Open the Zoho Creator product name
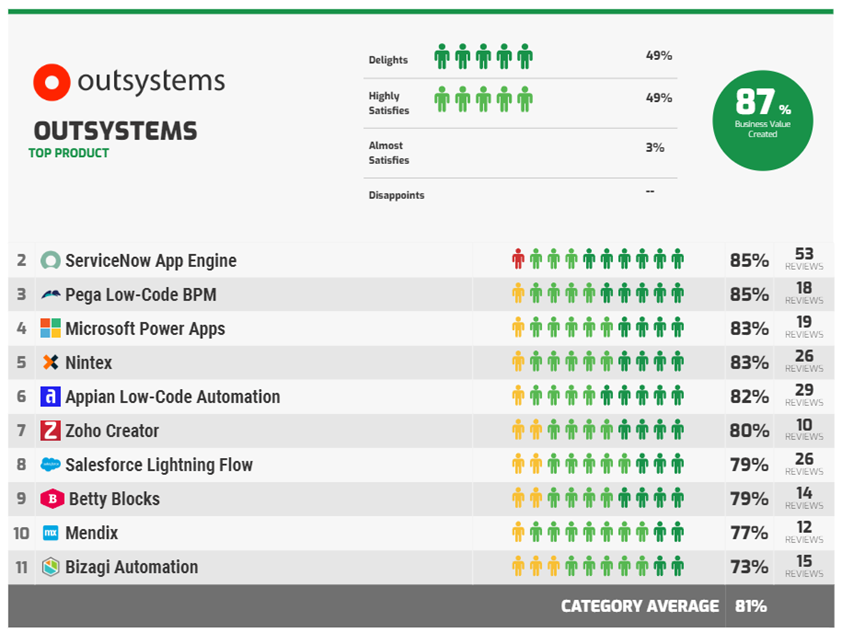This screenshot has width=865, height=633. coord(112,430)
